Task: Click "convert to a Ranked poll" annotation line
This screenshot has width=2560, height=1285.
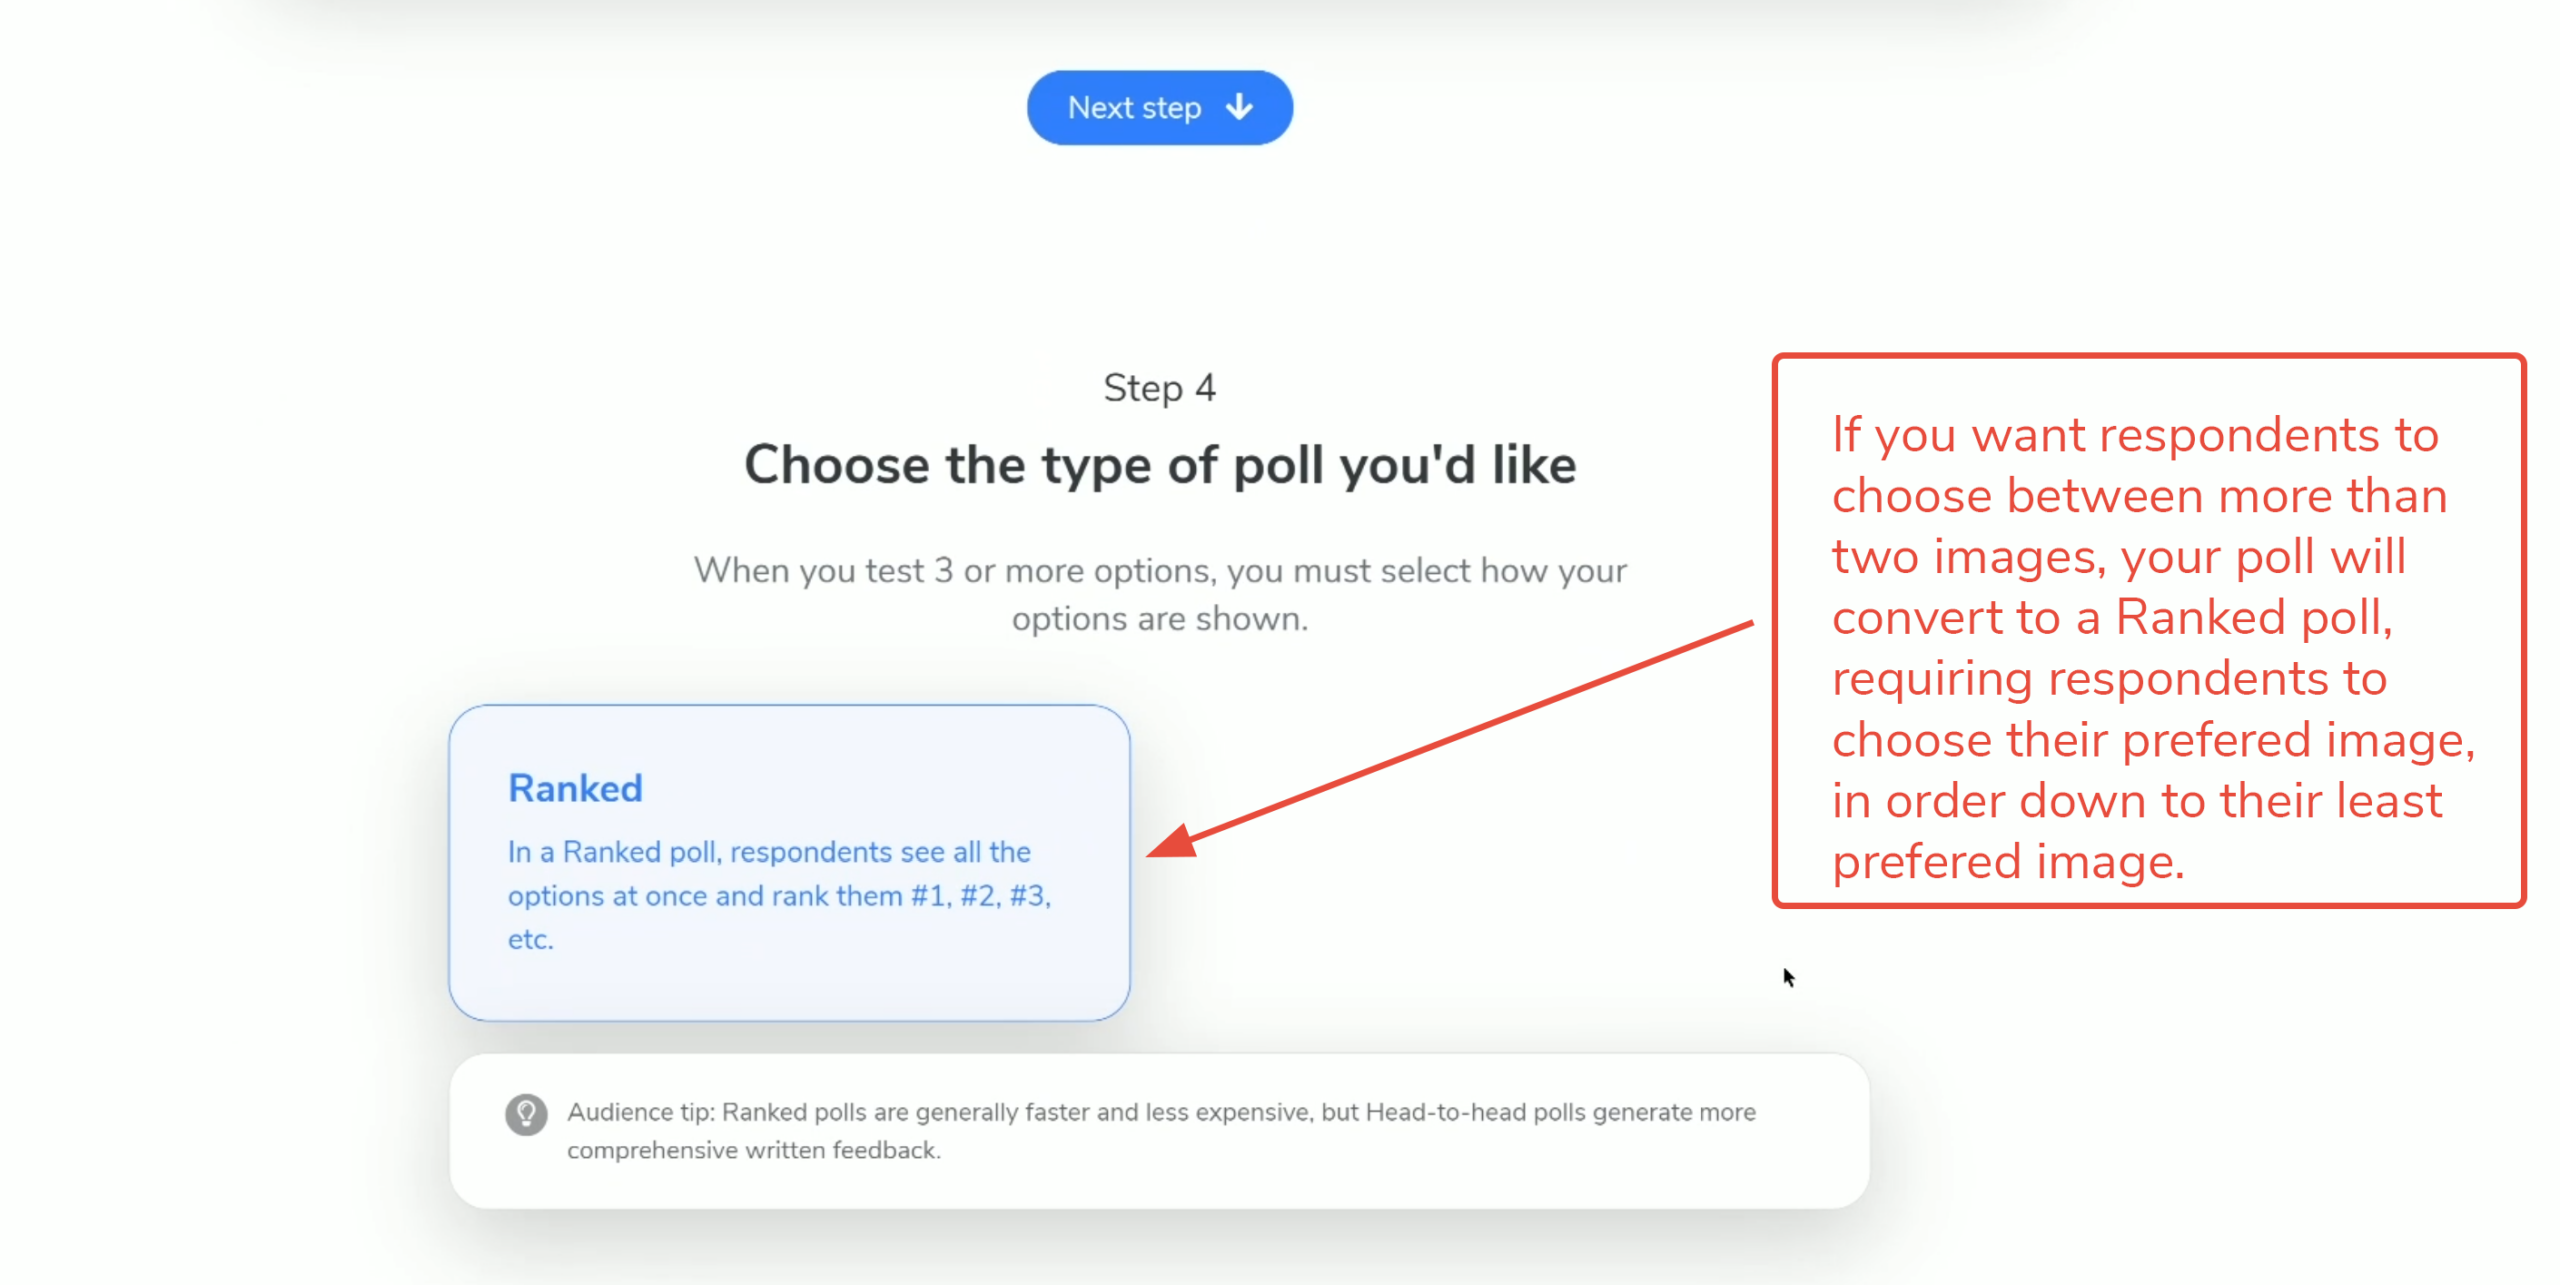Action: (2111, 617)
